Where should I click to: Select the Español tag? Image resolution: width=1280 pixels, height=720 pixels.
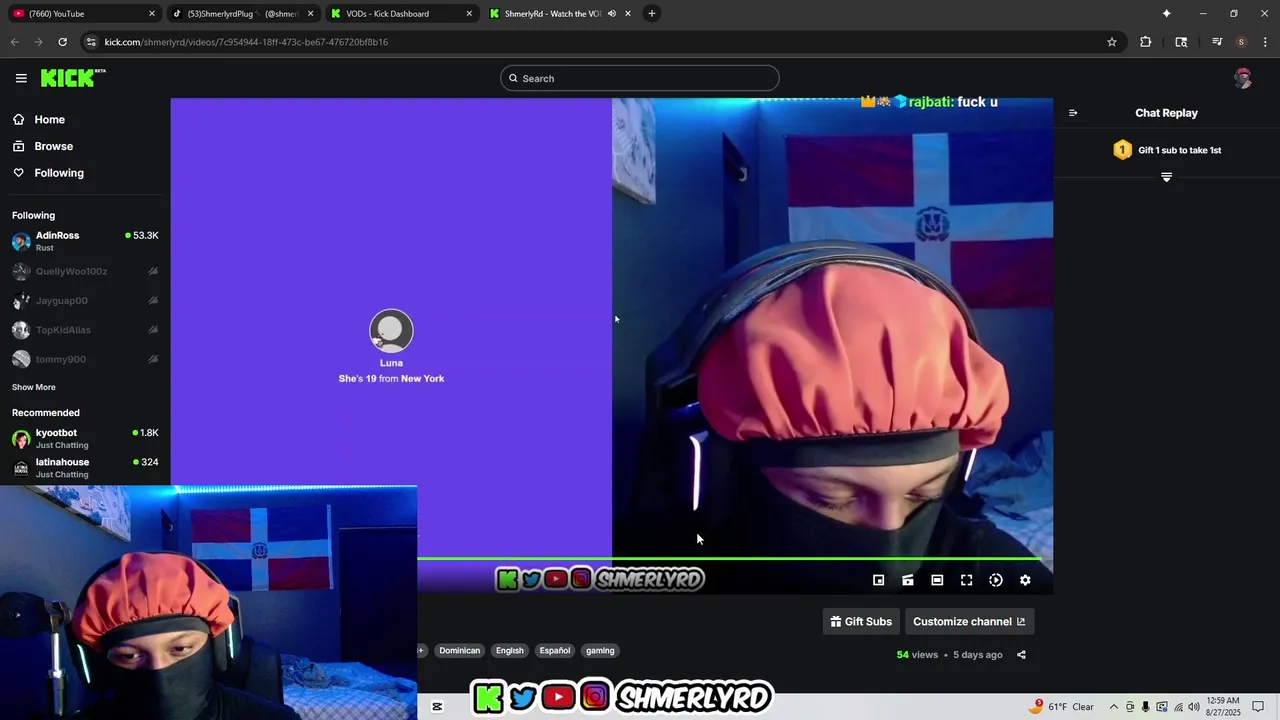[555, 650]
